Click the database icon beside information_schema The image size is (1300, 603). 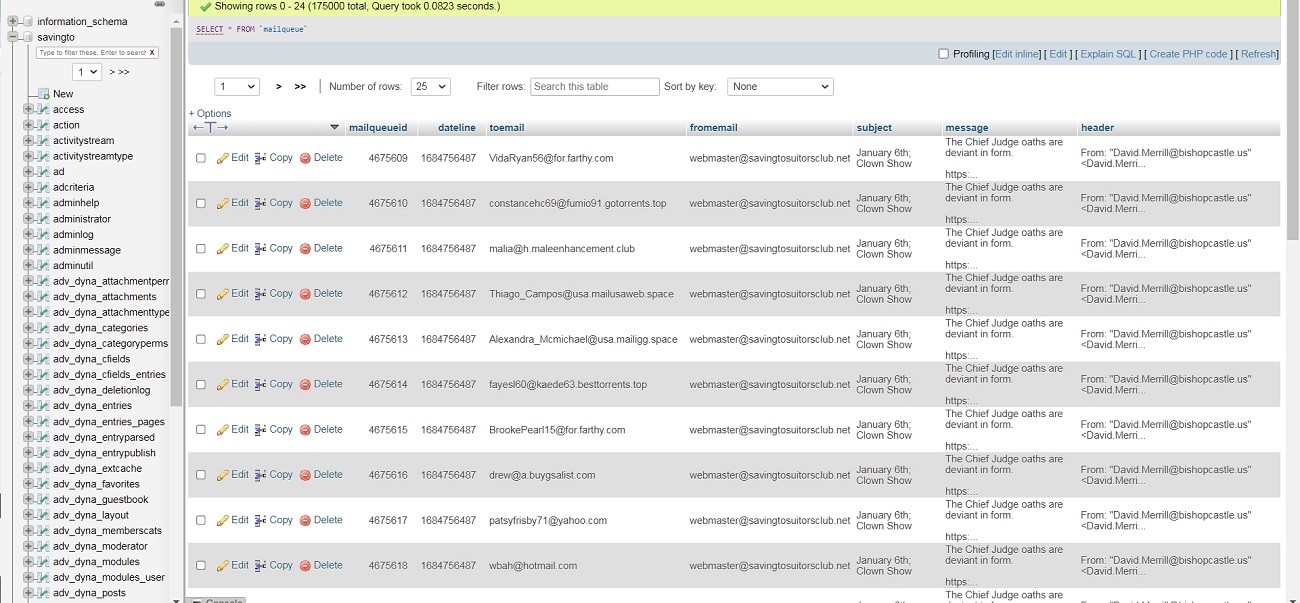coord(27,21)
